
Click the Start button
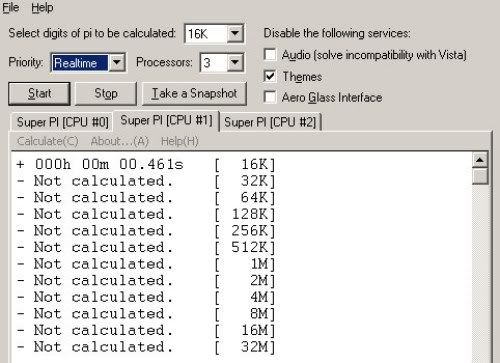[x=39, y=94]
